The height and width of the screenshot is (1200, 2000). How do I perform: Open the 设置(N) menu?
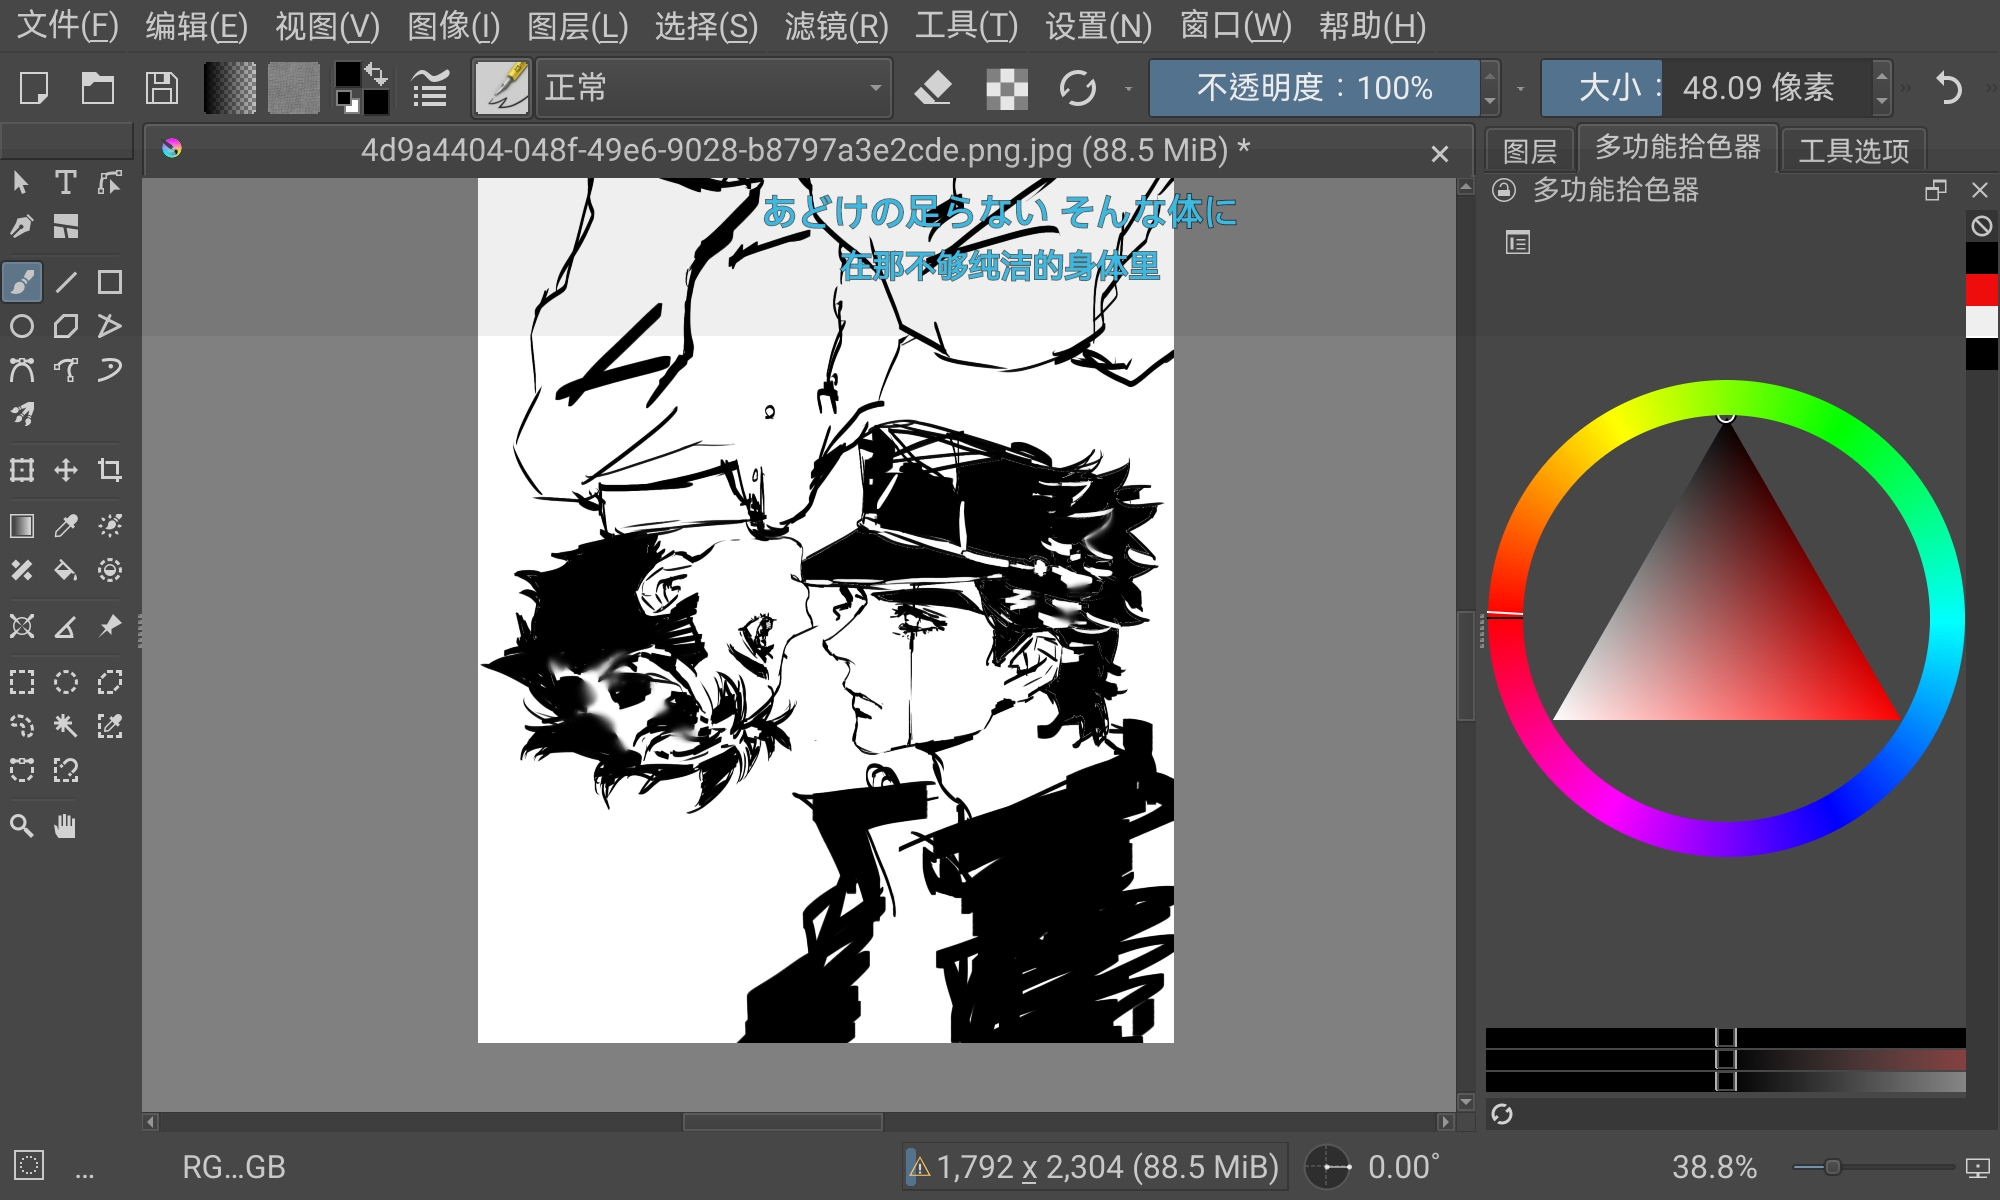pos(1098,26)
